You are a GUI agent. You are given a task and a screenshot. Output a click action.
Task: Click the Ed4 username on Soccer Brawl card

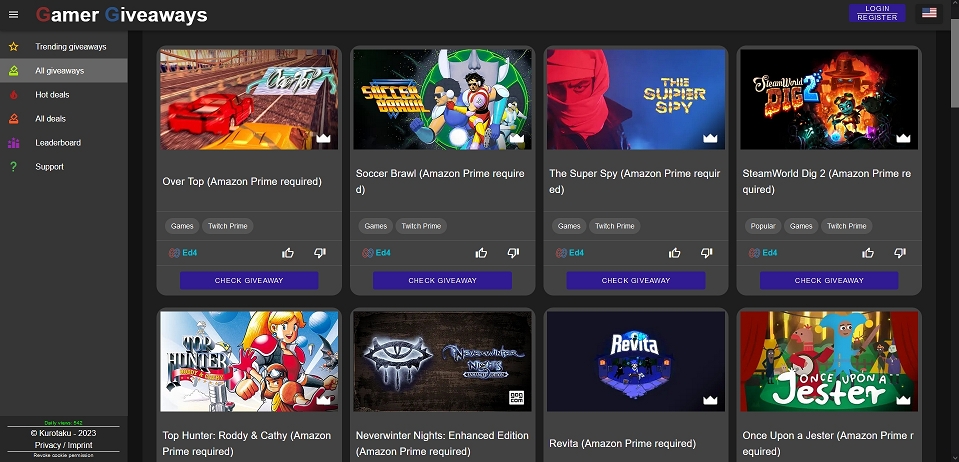coord(383,253)
